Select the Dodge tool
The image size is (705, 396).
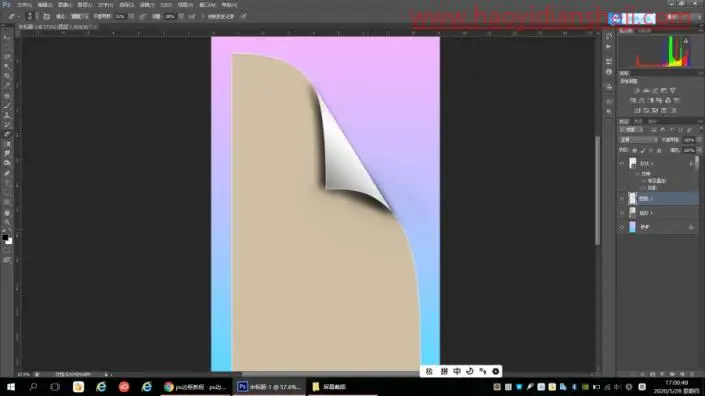click(x=7, y=163)
